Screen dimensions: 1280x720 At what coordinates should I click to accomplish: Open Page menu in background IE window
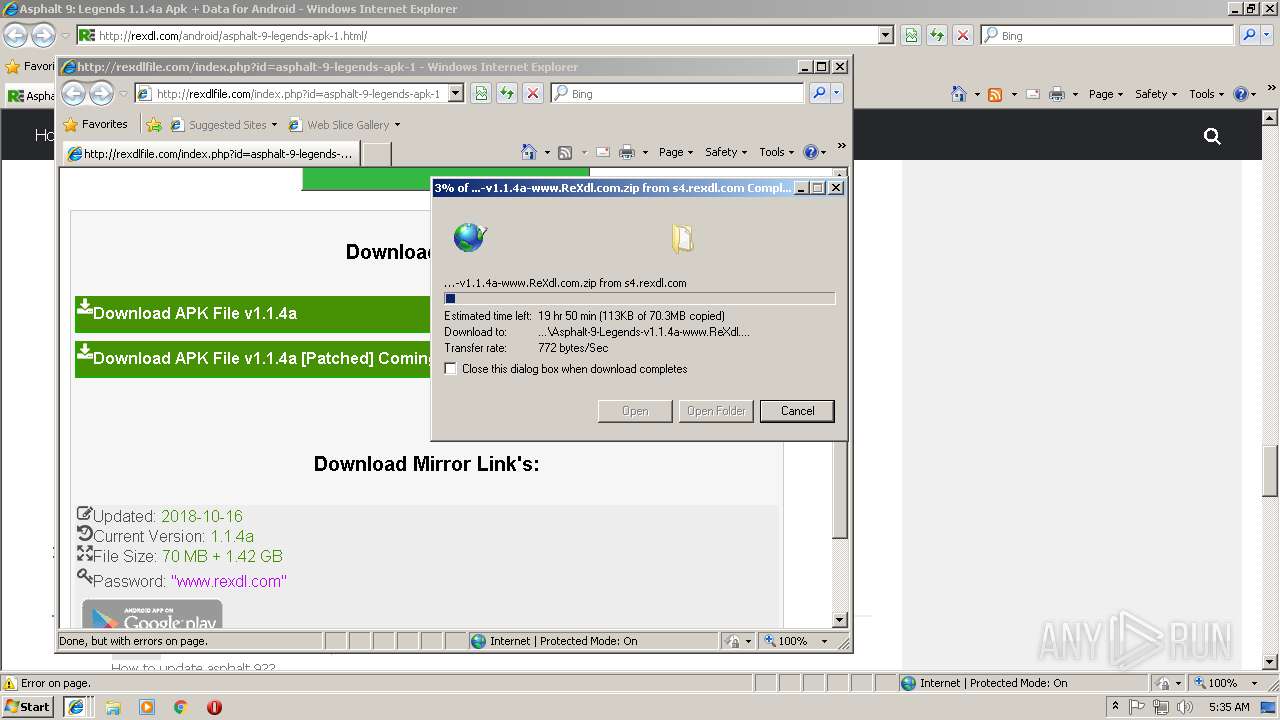pos(1106,94)
